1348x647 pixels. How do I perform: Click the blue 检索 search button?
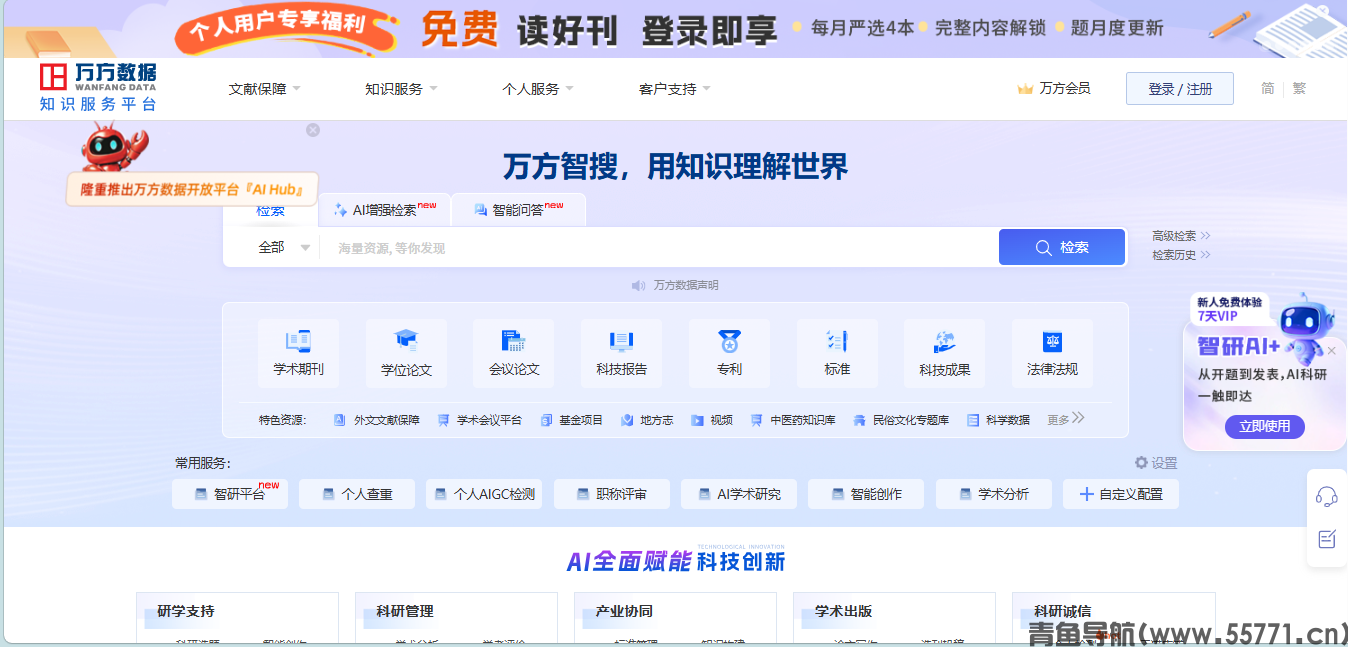click(x=1062, y=247)
